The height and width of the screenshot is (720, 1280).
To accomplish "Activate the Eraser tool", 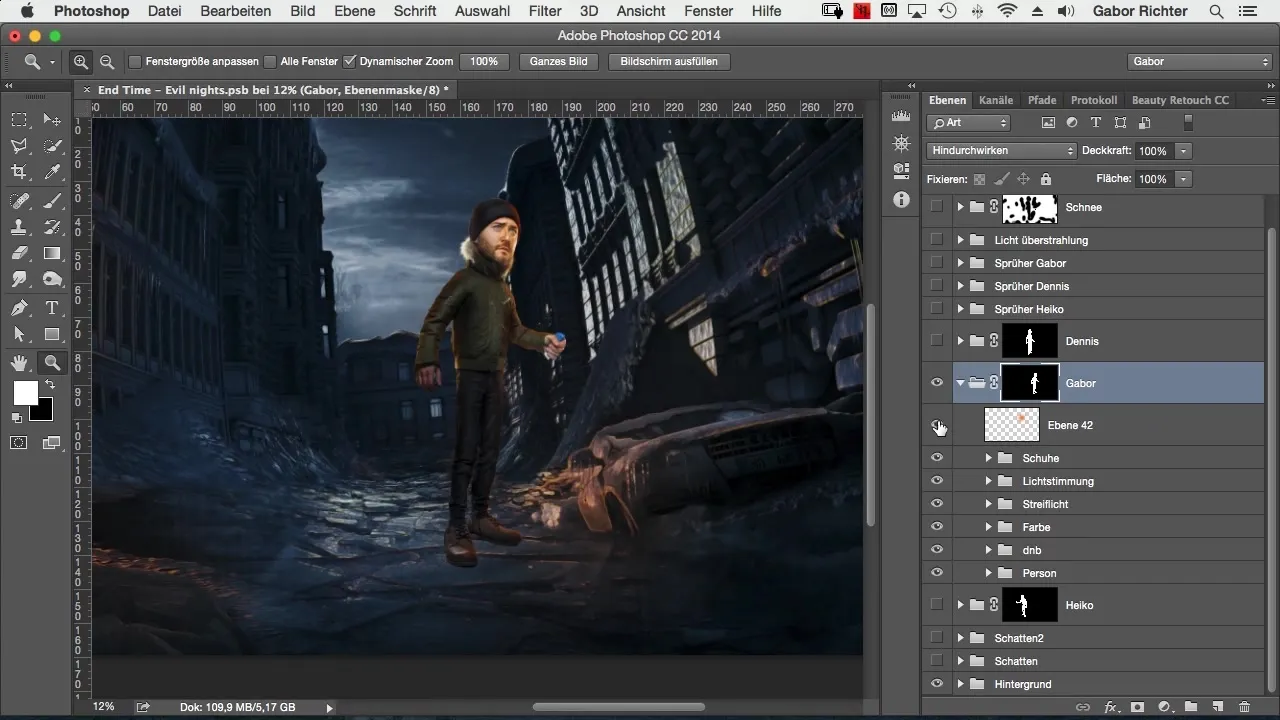I will pyautogui.click(x=20, y=253).
